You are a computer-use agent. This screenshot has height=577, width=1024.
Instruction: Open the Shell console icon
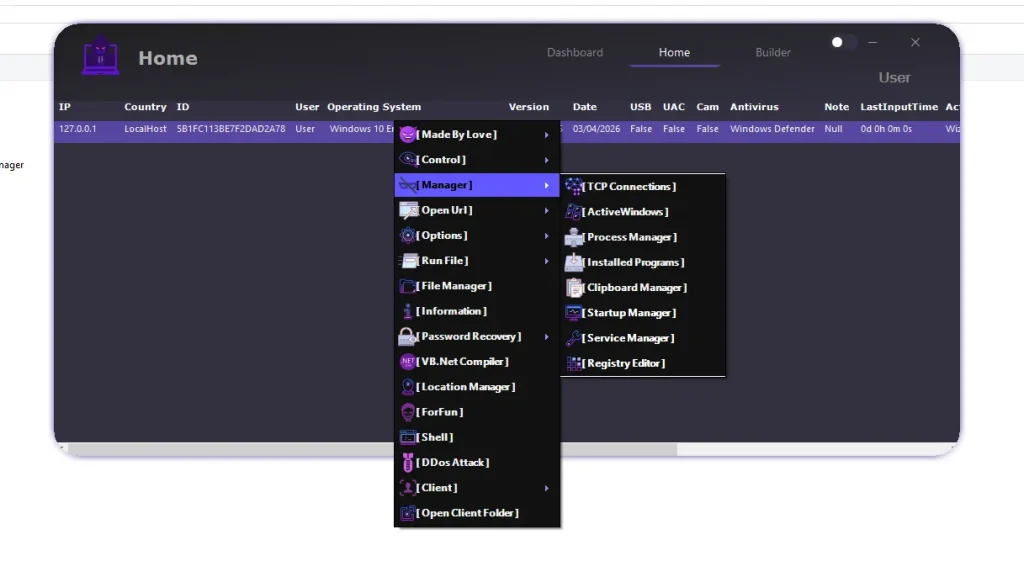[x=407, y=437]
